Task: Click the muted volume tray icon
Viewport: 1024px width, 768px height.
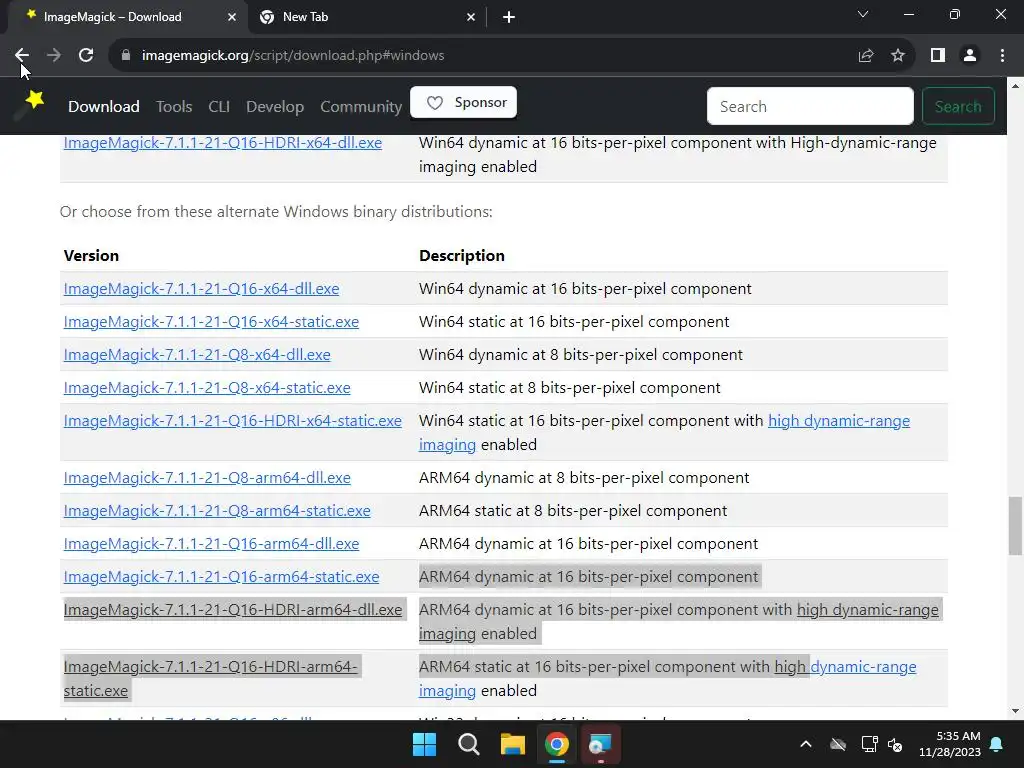Action: coord(895,744)
